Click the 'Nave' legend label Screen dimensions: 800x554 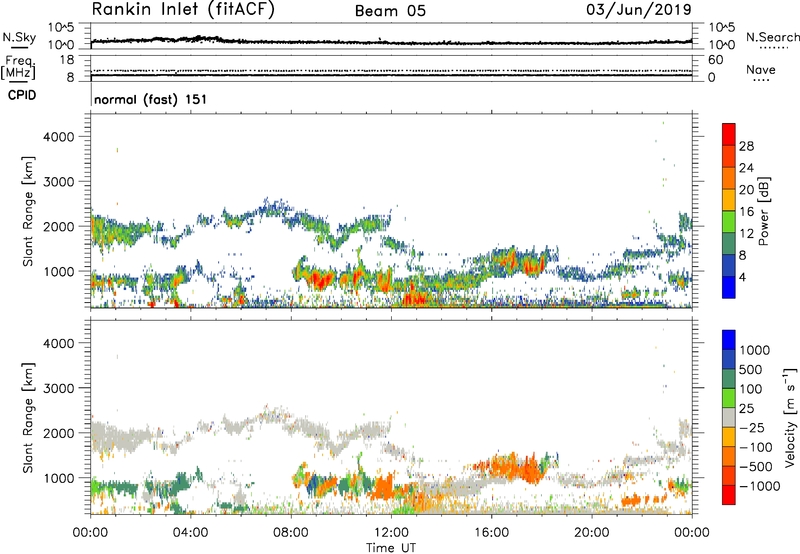(761, 69)
